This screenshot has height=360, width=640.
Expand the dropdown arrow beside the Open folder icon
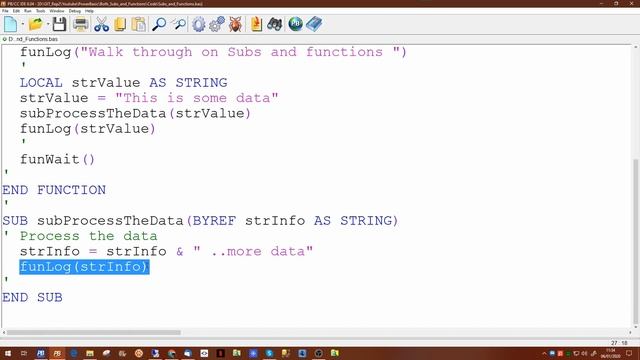(x=48, y=24)
